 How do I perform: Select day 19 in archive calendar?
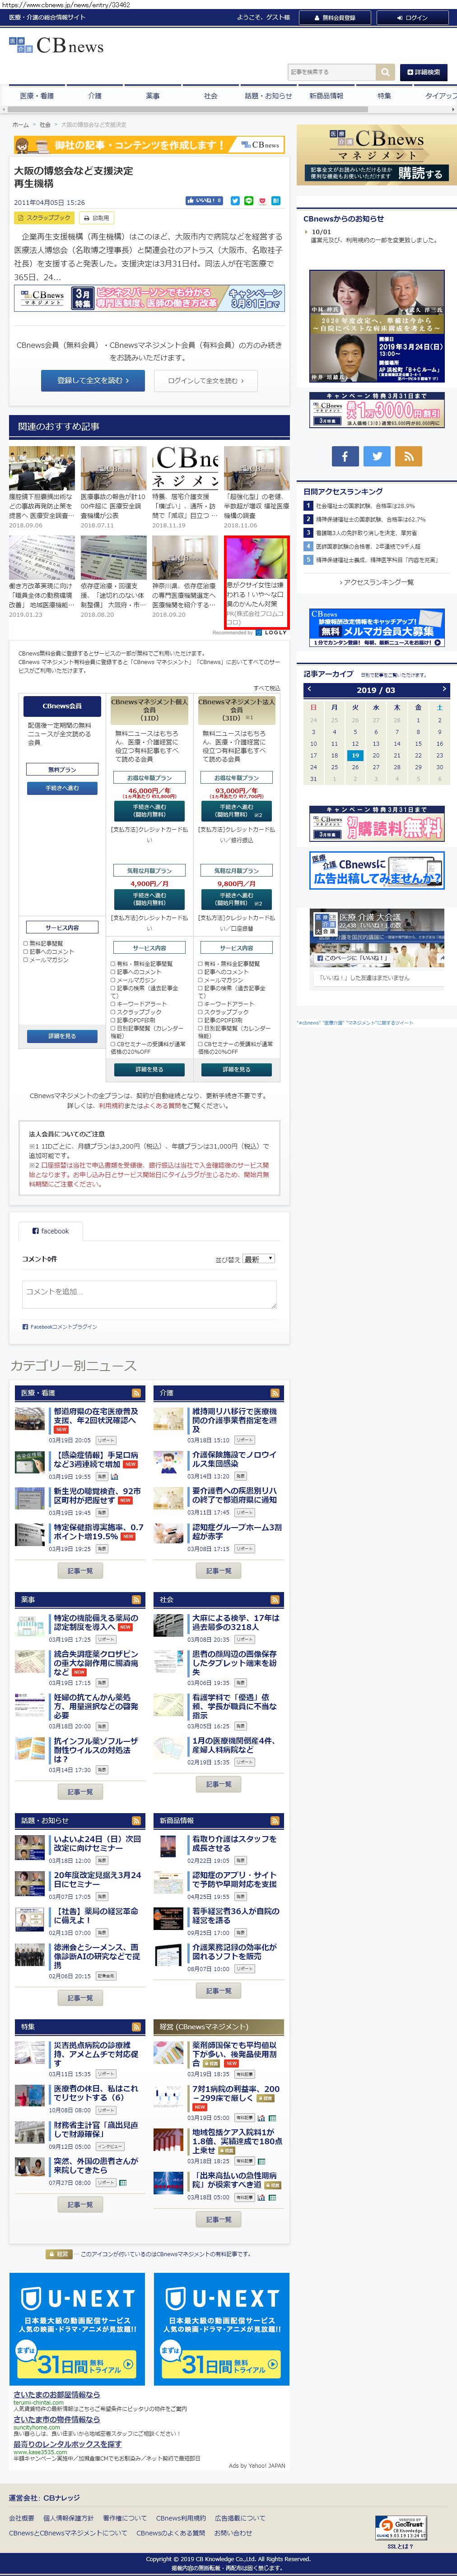coord(355,755)
